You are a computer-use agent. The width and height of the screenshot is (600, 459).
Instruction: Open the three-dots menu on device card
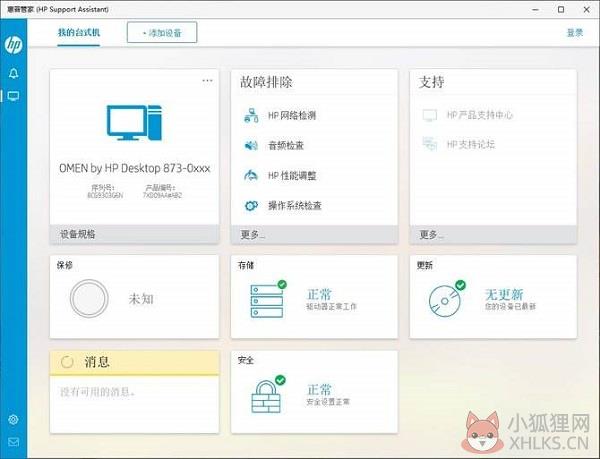[x=207, y=80]
